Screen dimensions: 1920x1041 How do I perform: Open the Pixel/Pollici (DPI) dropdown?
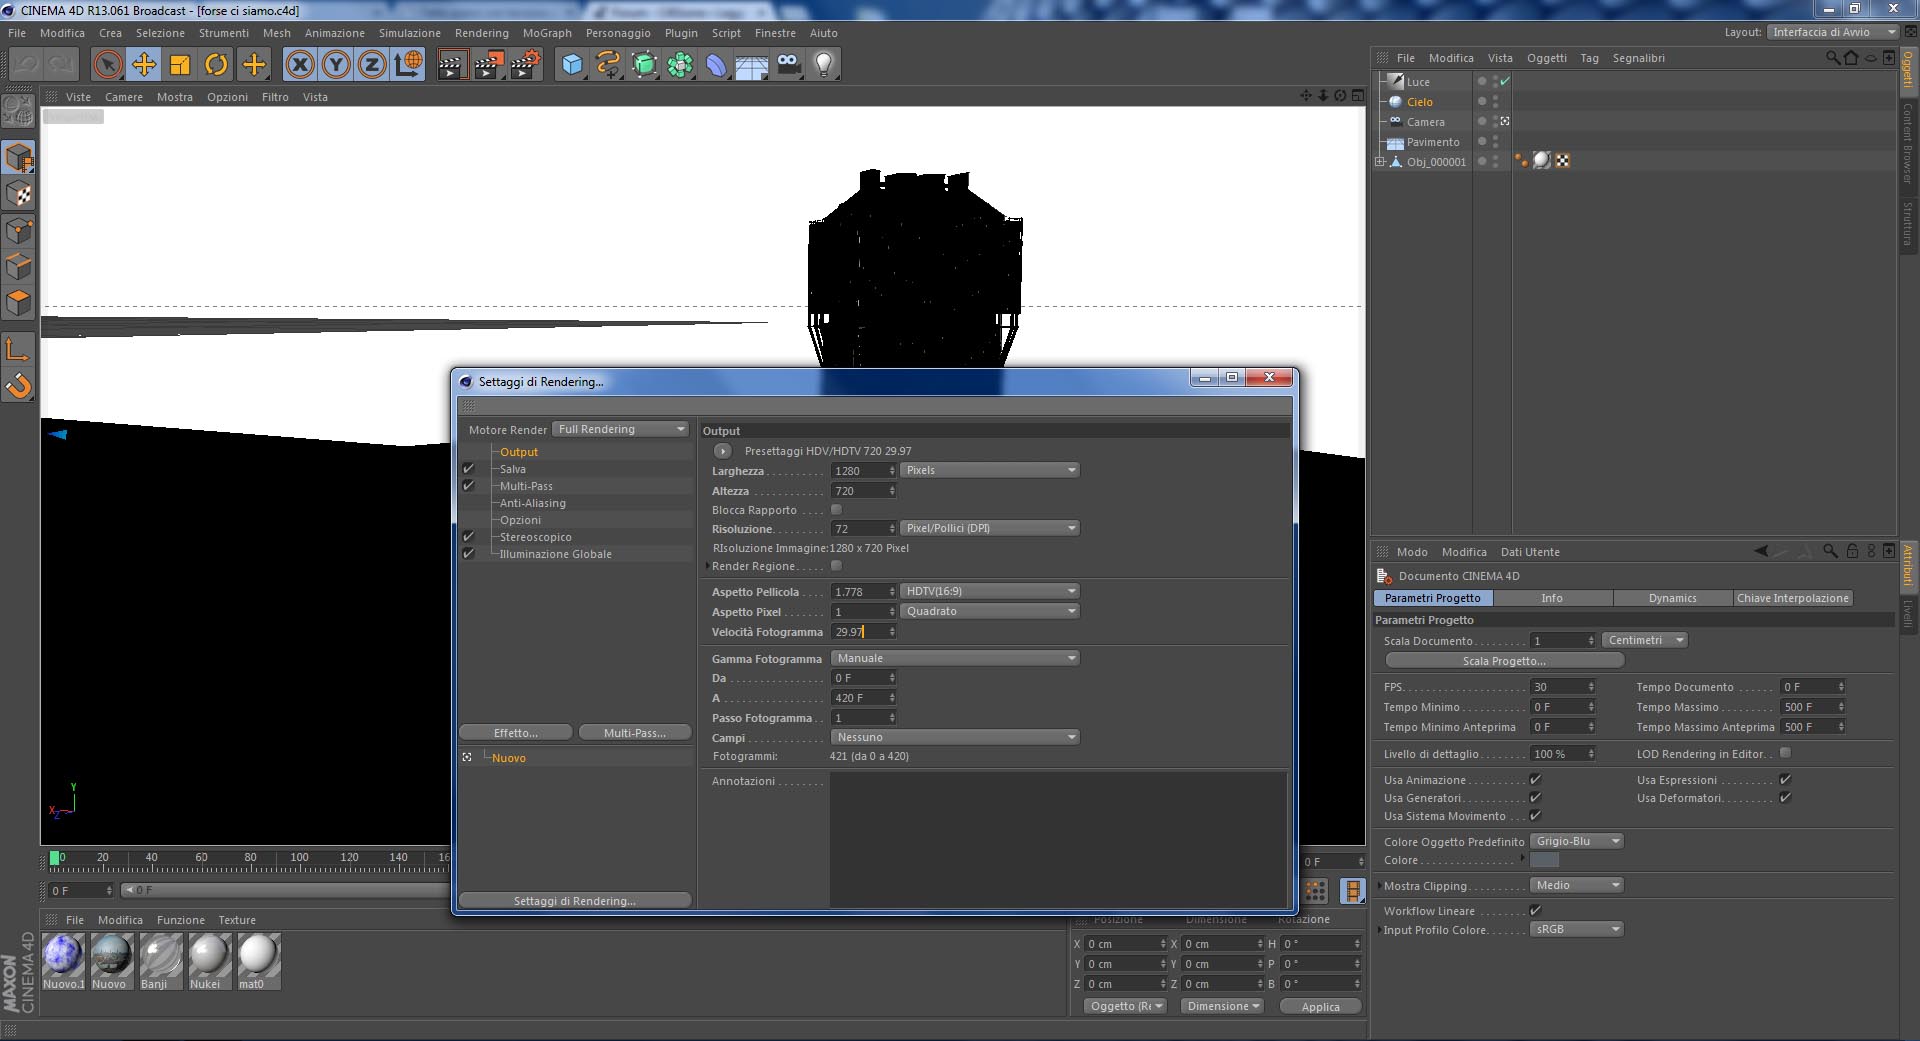click(x=990, y=528)
